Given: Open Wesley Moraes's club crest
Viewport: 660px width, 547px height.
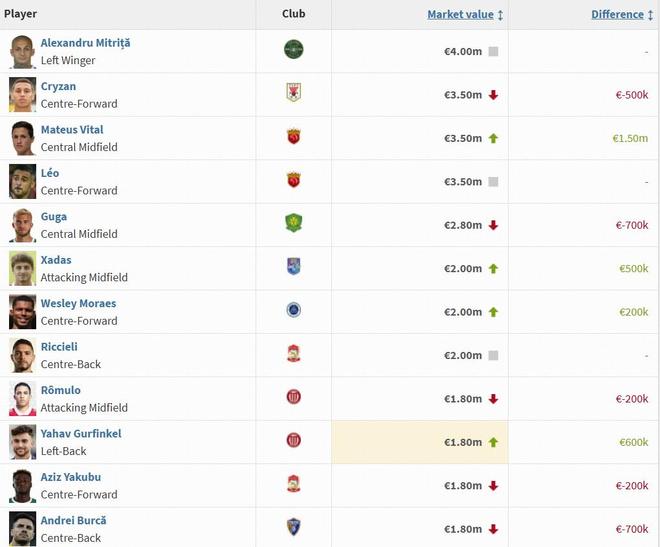Looking at the screenshot, I should [x=293, y=310].
